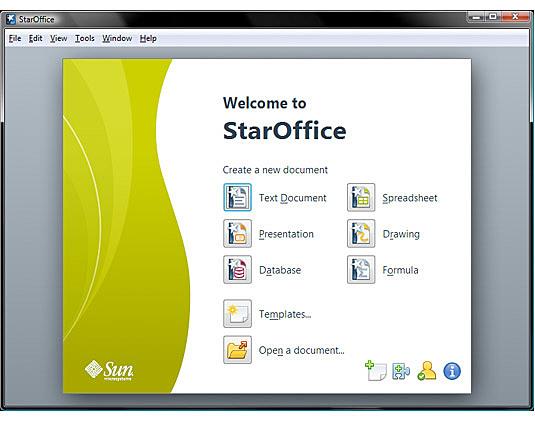Pick the Database label

pos(280,270)
